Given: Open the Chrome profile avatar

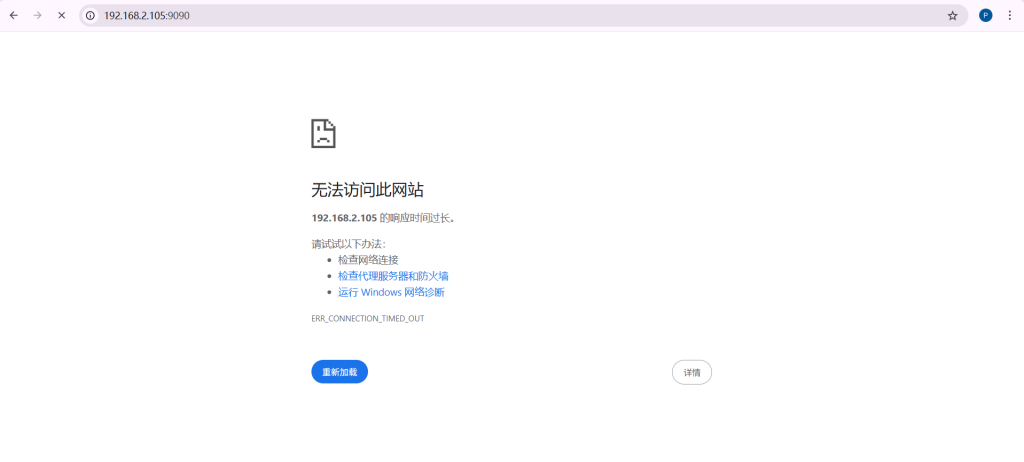Looking at the screenshot, I should pos(985,16).
